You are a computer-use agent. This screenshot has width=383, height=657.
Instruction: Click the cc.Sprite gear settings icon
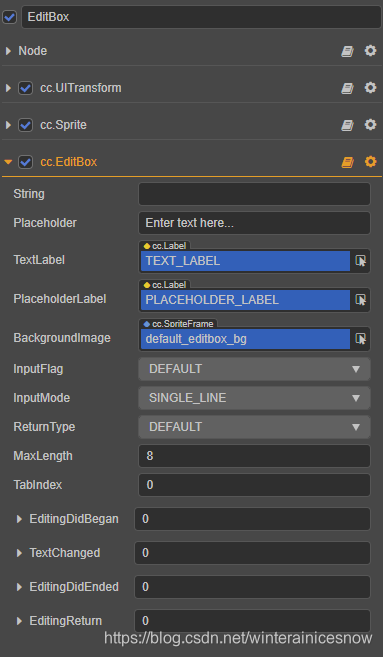(370, 124)
